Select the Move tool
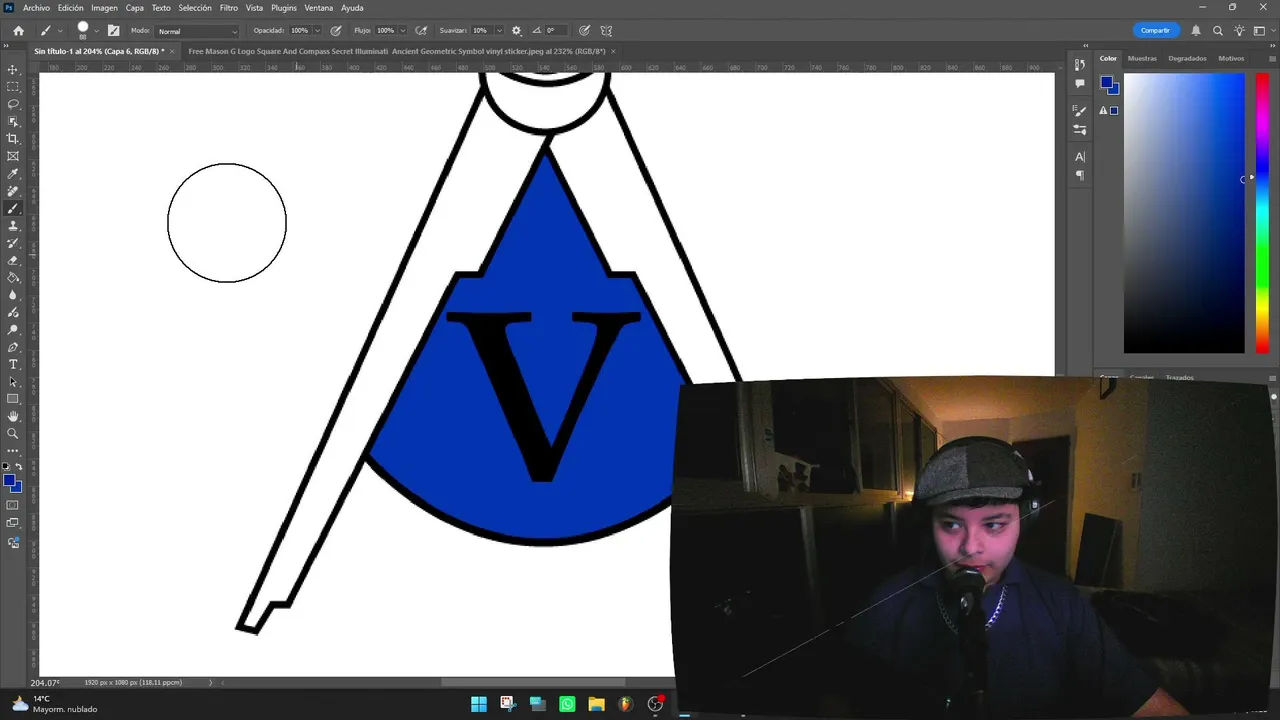The image size is (1280, 720). pyautogui.click(x=13, y=69)
